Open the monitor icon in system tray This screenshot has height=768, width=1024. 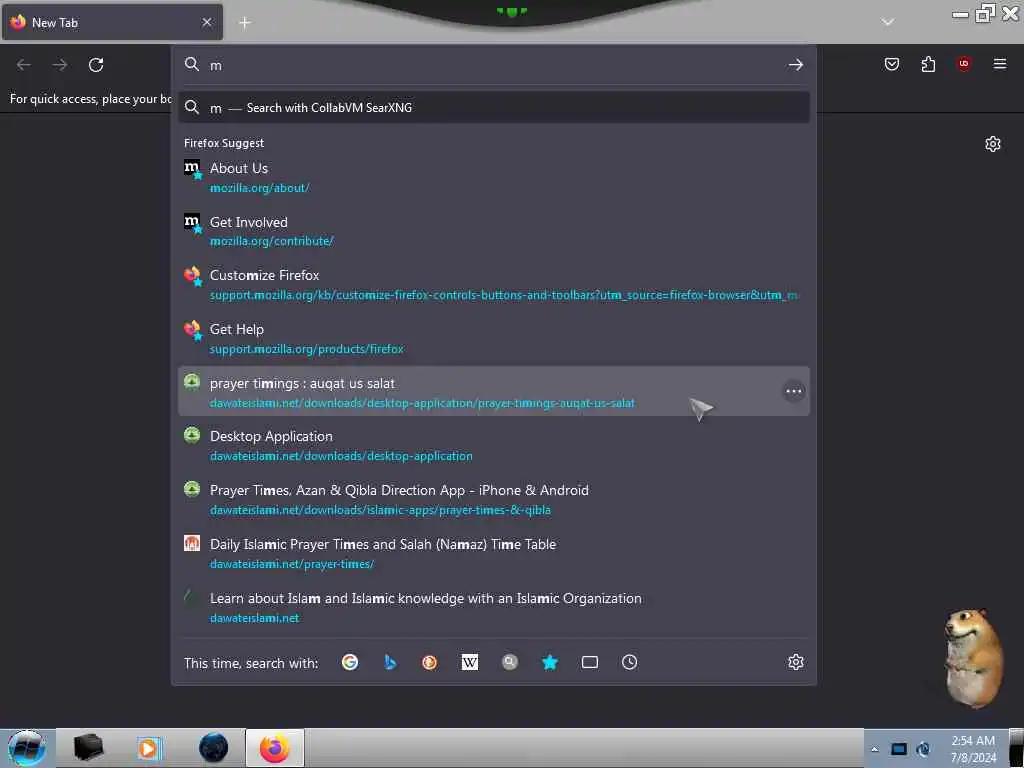(x=899, y=749)
